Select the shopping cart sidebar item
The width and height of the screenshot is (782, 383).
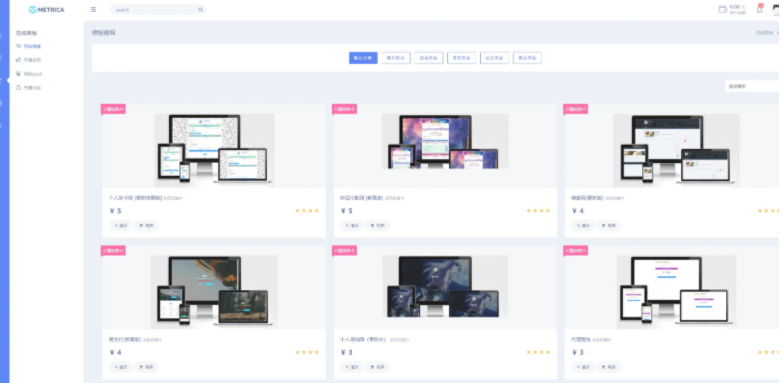click(28, 46)
